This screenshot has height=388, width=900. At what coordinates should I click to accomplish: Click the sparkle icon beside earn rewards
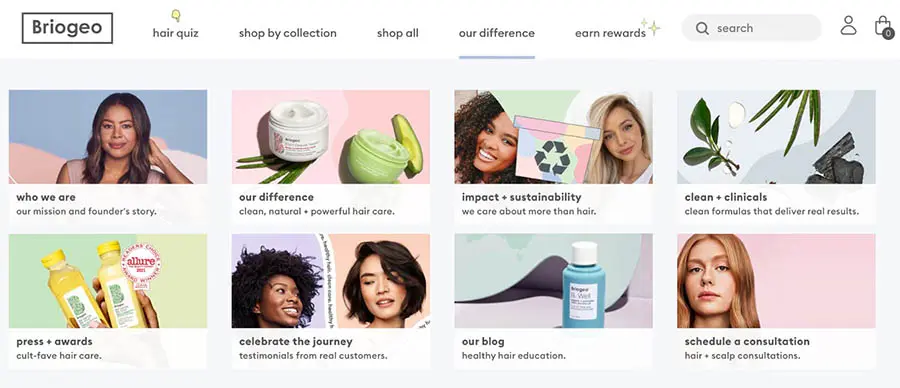pyautogui.click(x=651, y=26)
